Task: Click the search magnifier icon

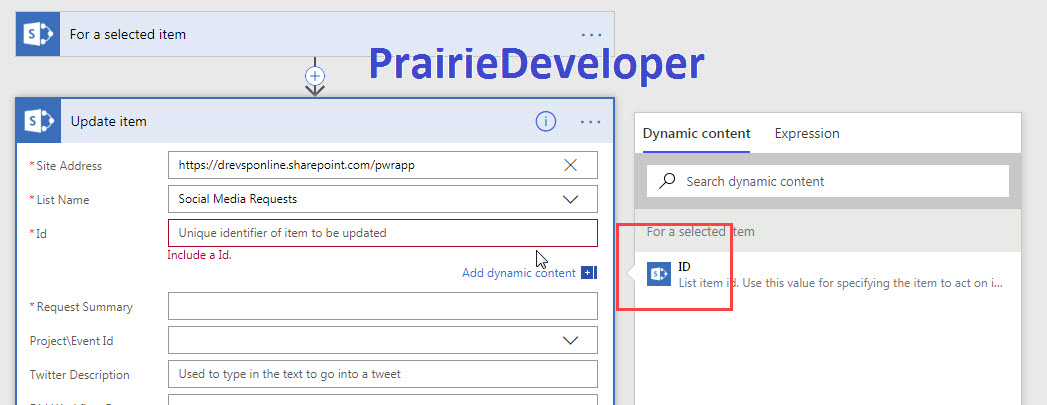Action: point(666,181)
